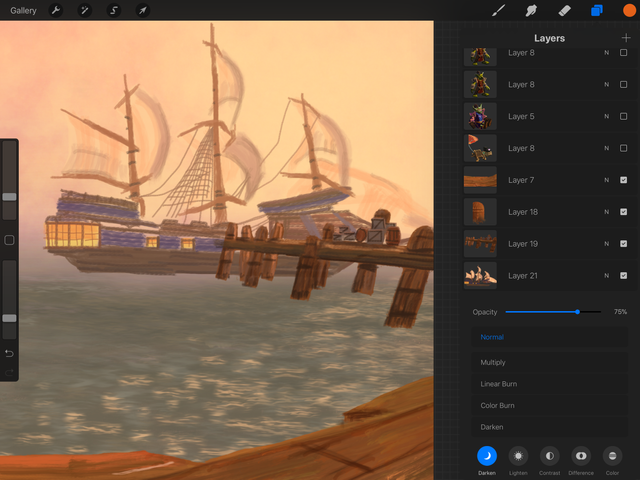Open the Adjustments magic wand menu
The height and width of the screenshot is (480, 640).
click(x=84, y=10)
